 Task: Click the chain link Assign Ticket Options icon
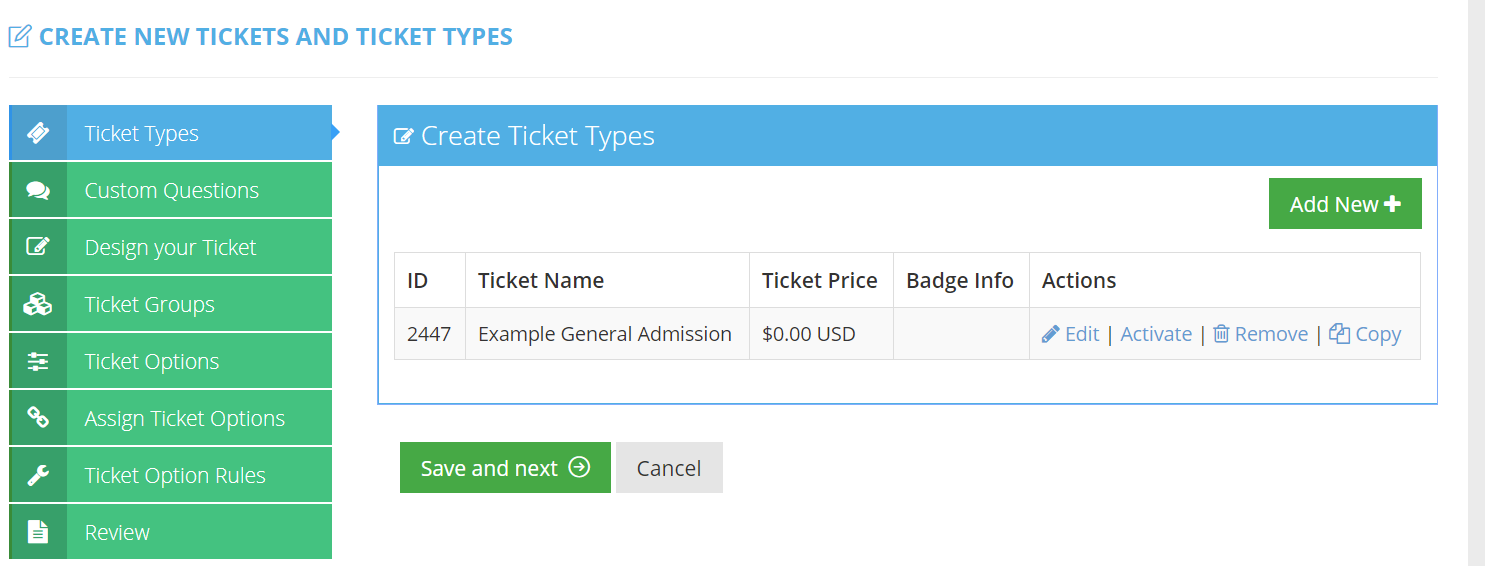click(x=38, y=418)
